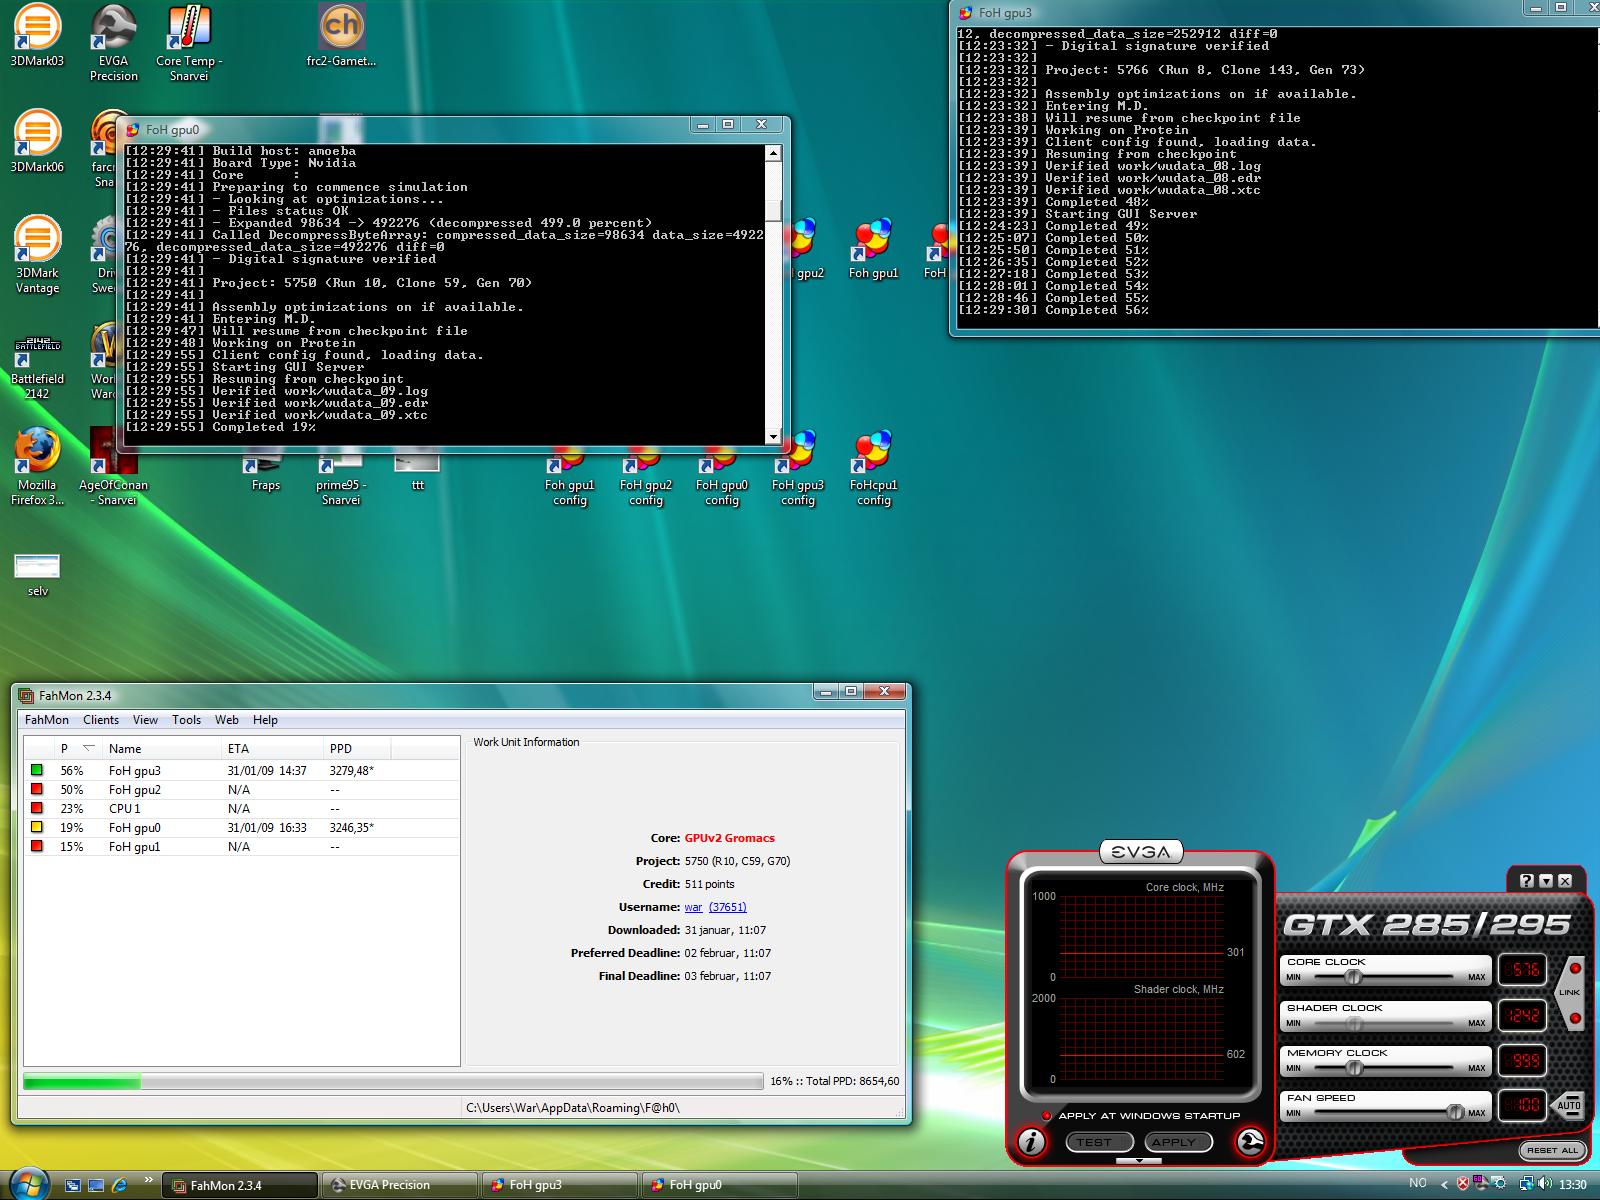This screenshot has width=1600, height=1200.
Task: Click FoH gpu0 console scrollbar down arrow
Action: [773, 437]
